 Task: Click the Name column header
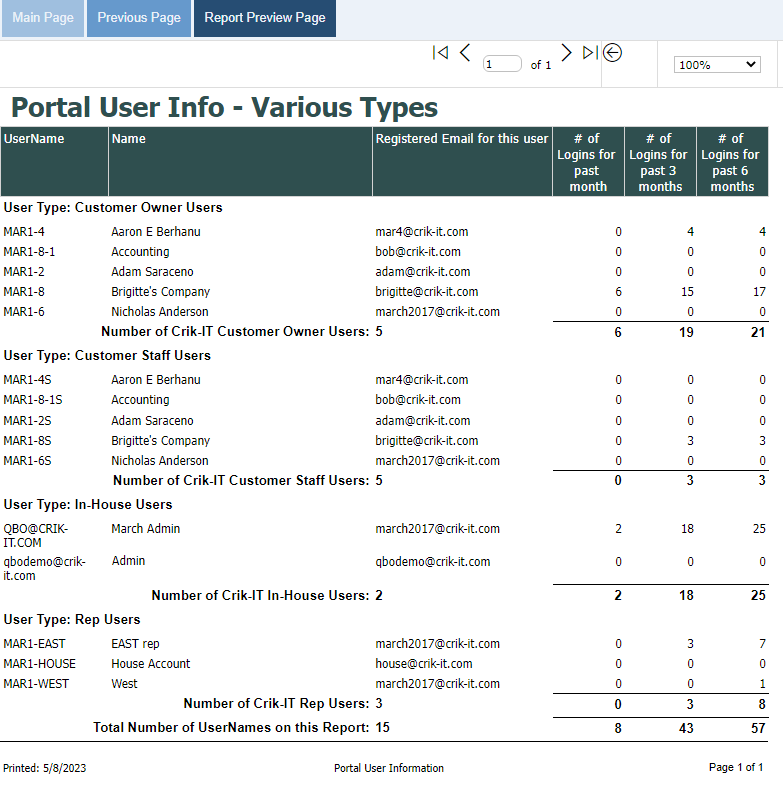(x=129, y=139)
